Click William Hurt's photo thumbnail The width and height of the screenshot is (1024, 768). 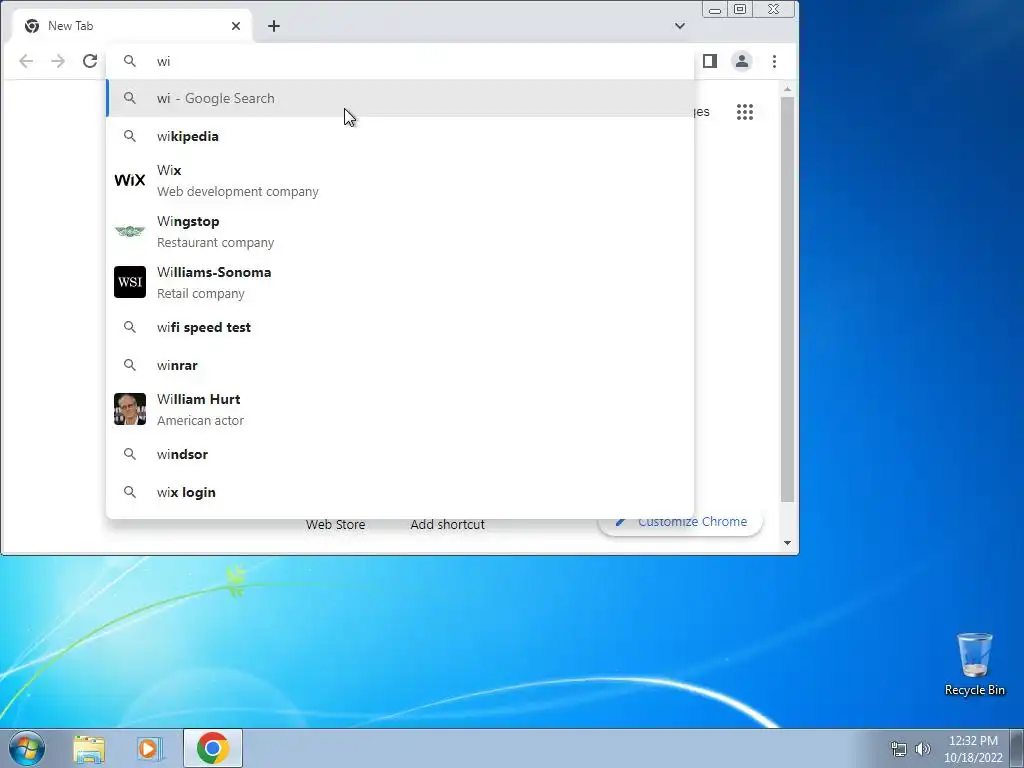130,409
